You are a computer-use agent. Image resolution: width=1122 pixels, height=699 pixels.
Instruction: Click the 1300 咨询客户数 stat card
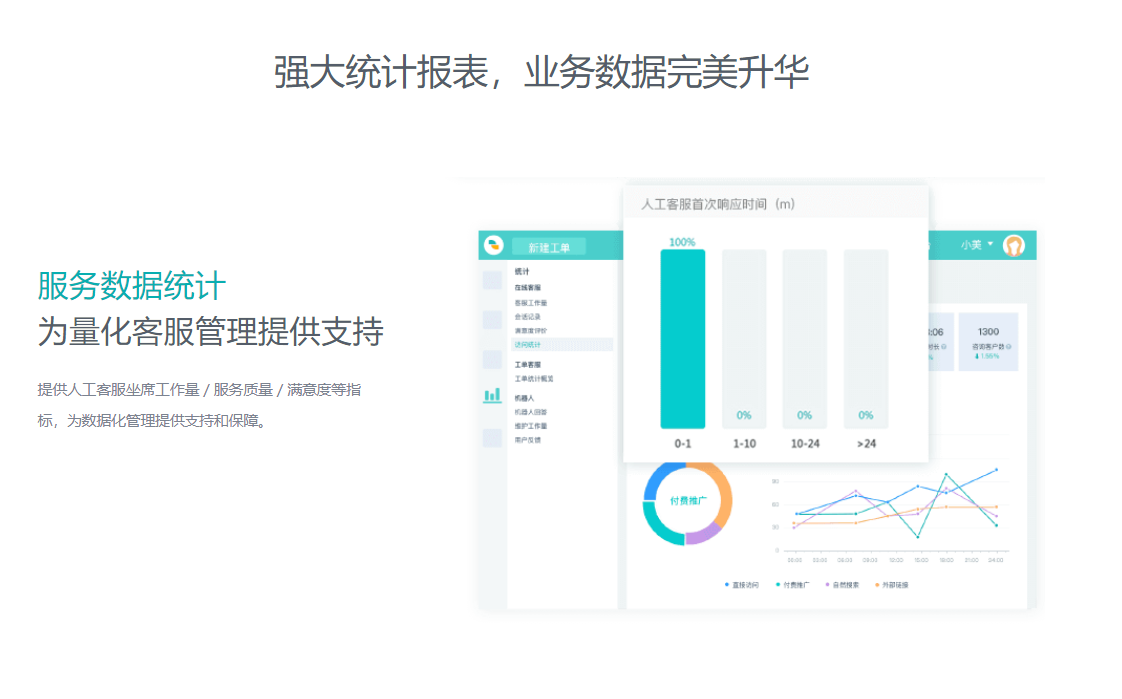988,342
